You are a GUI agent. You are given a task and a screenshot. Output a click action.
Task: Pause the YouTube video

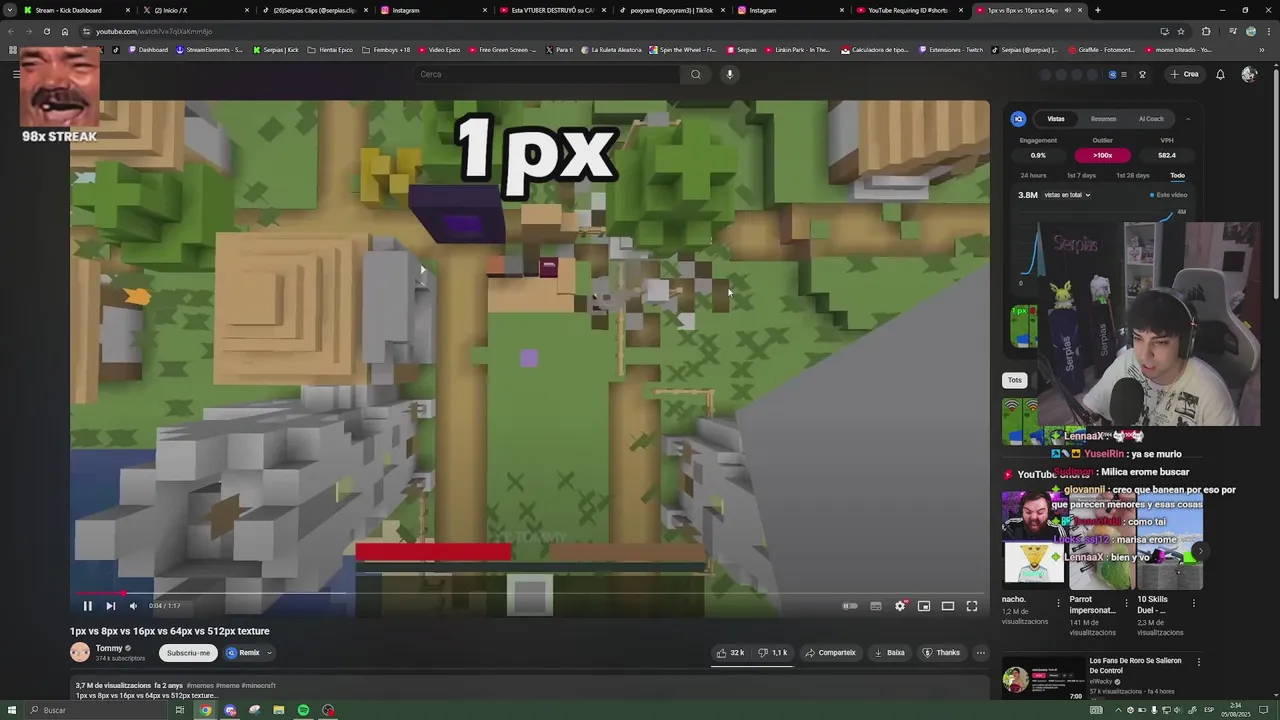(87, 606)
